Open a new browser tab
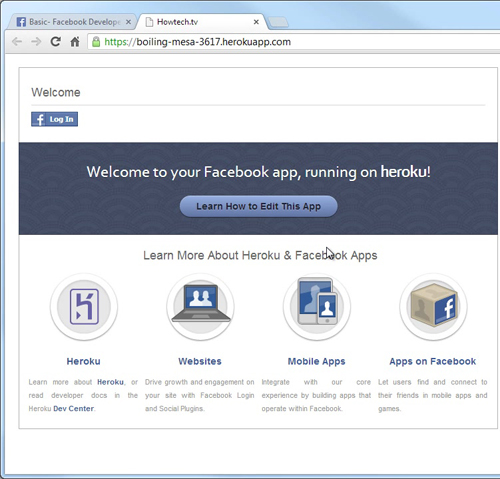 point(278,22)
